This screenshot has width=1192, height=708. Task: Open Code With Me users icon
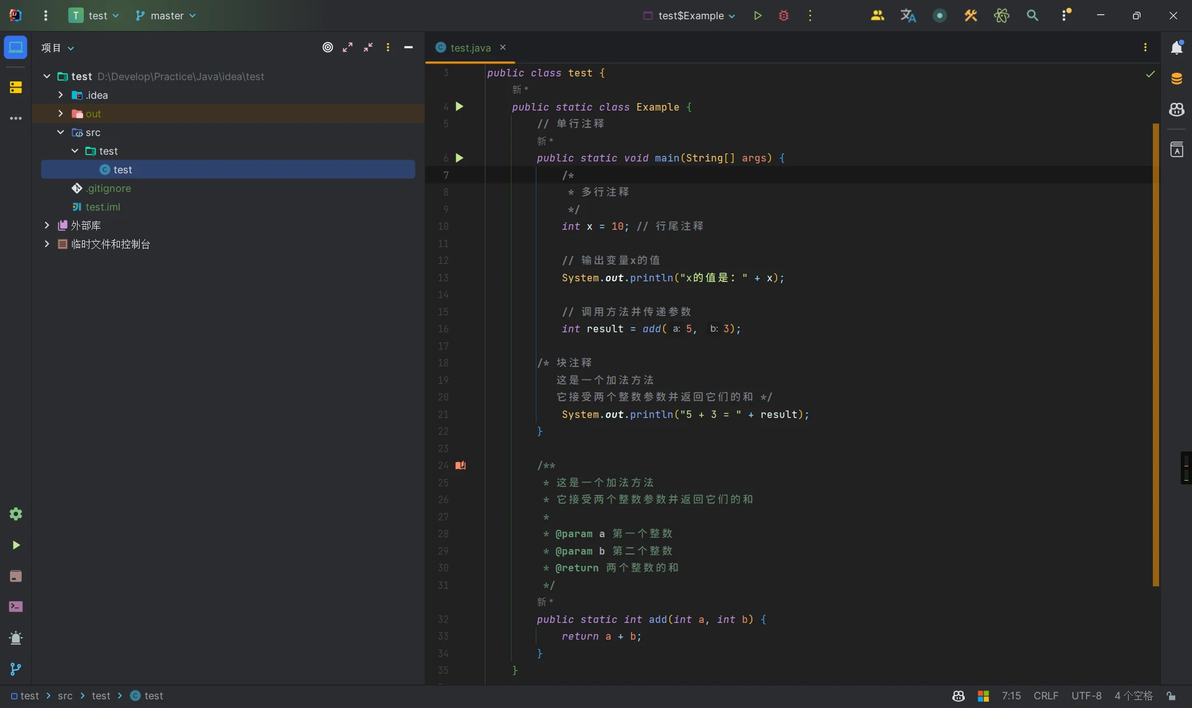pyautogui.click(x=877, y=15)
